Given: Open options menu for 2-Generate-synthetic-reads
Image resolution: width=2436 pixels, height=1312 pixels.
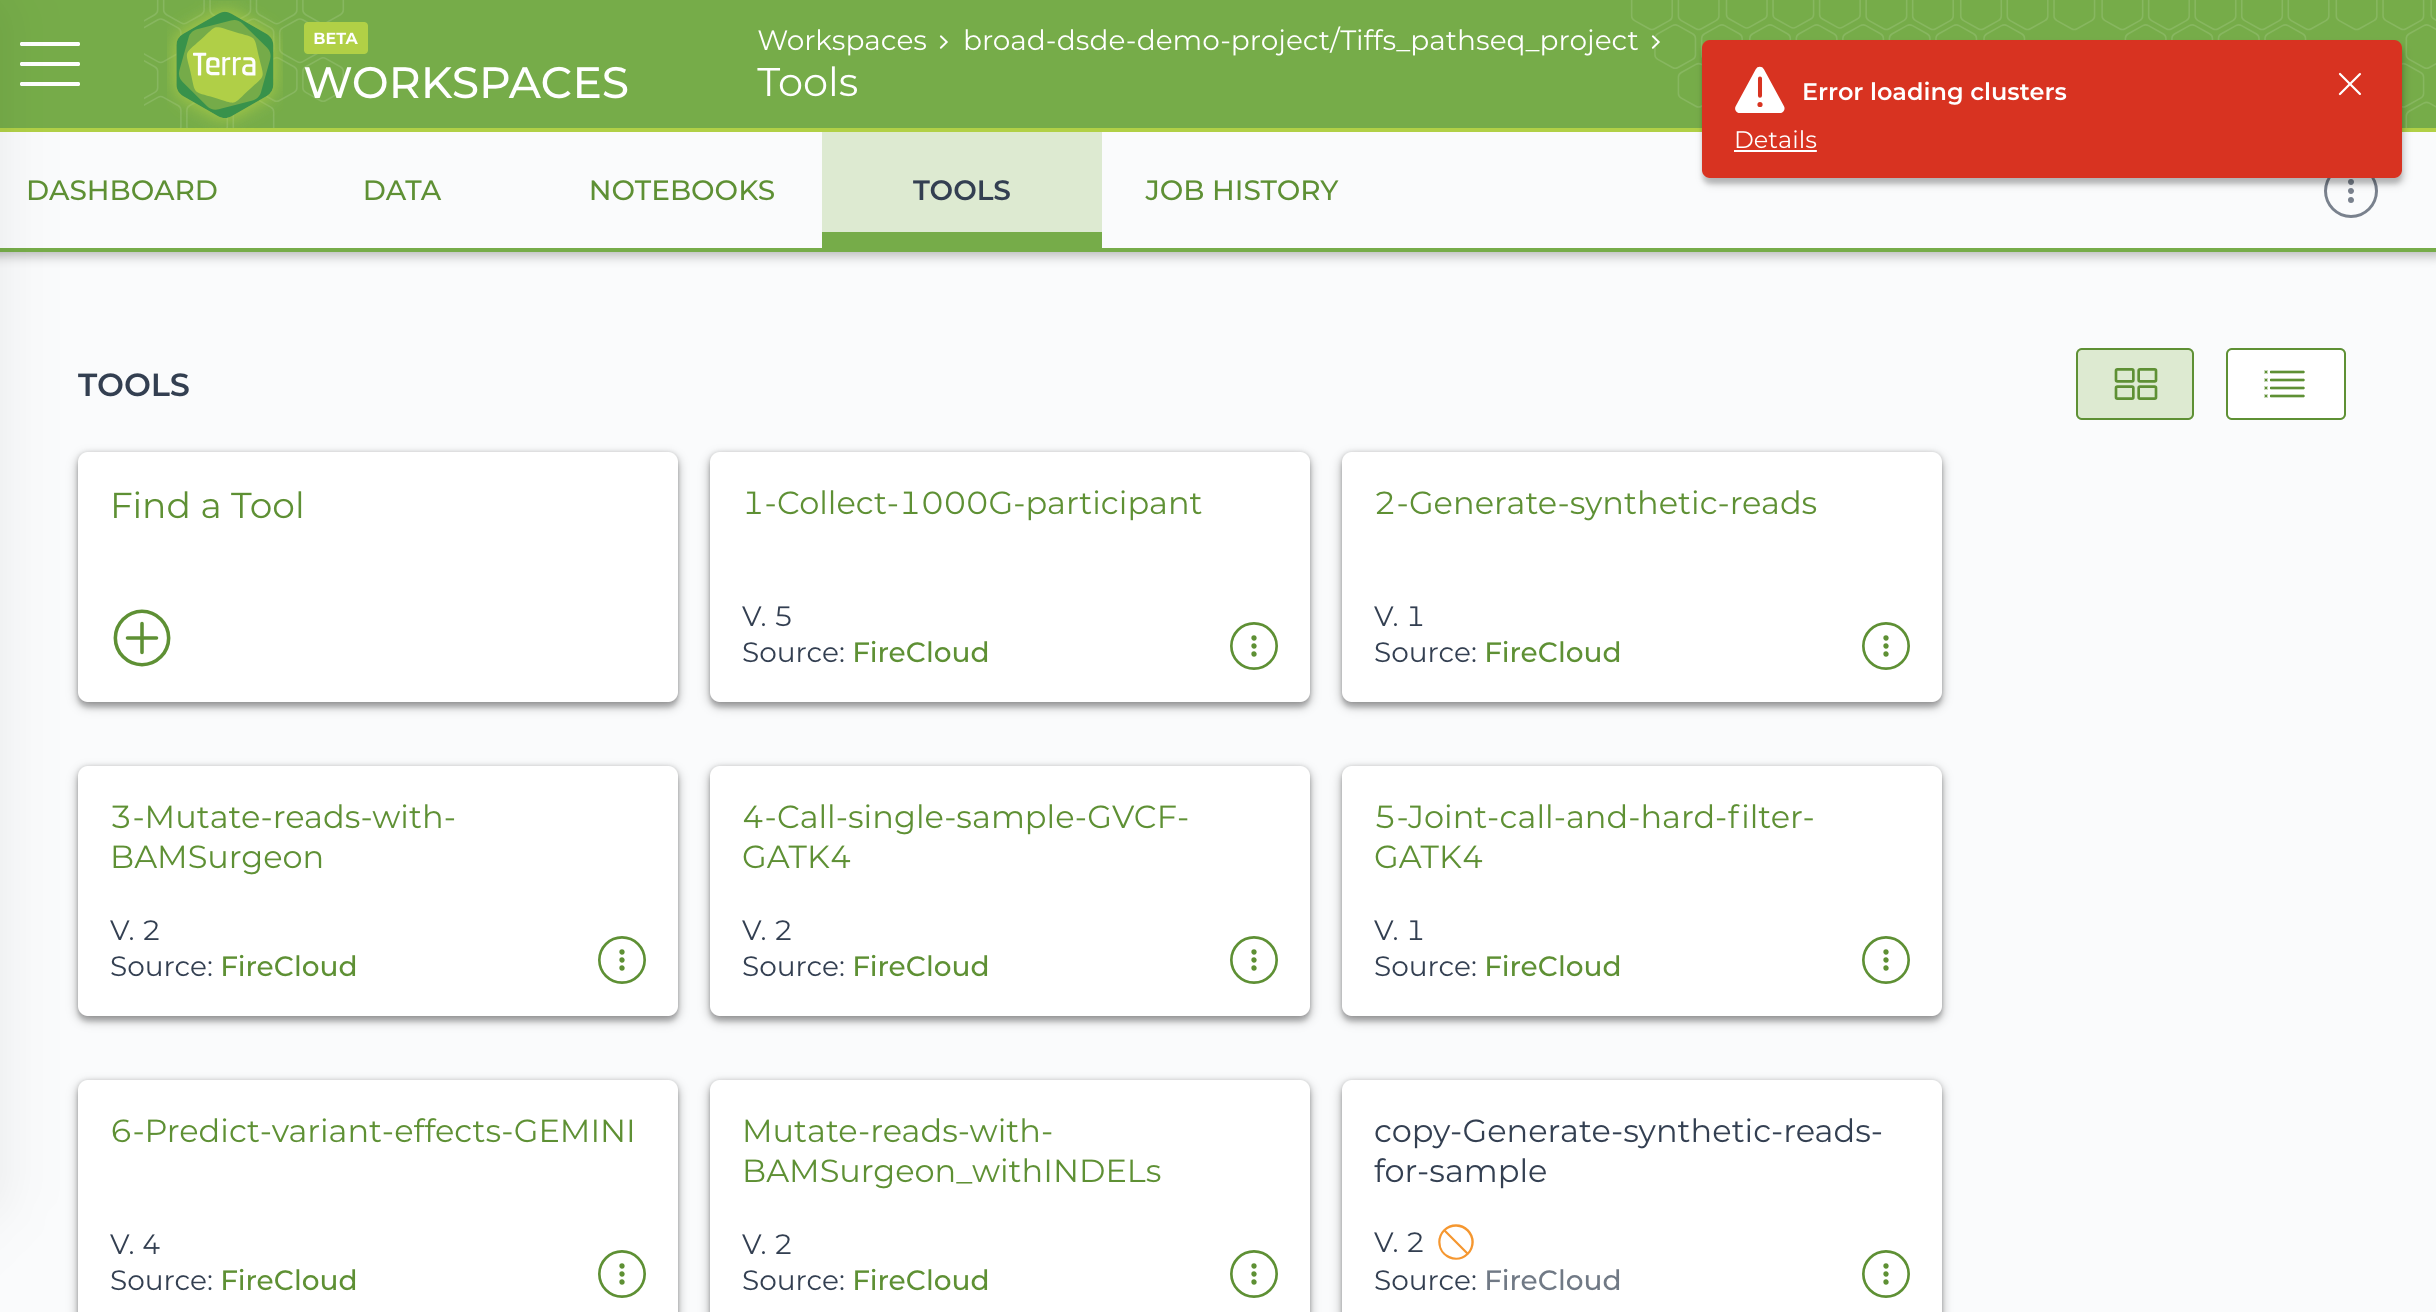Looking at the screenshot, I should (x=1885, y=646).
